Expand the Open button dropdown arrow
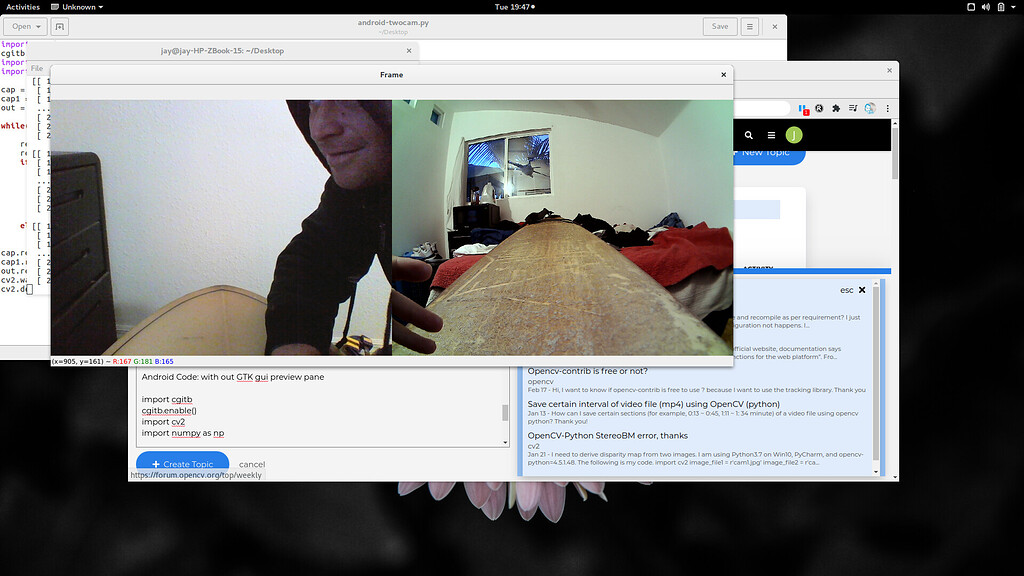 click(x=39, y=26)
